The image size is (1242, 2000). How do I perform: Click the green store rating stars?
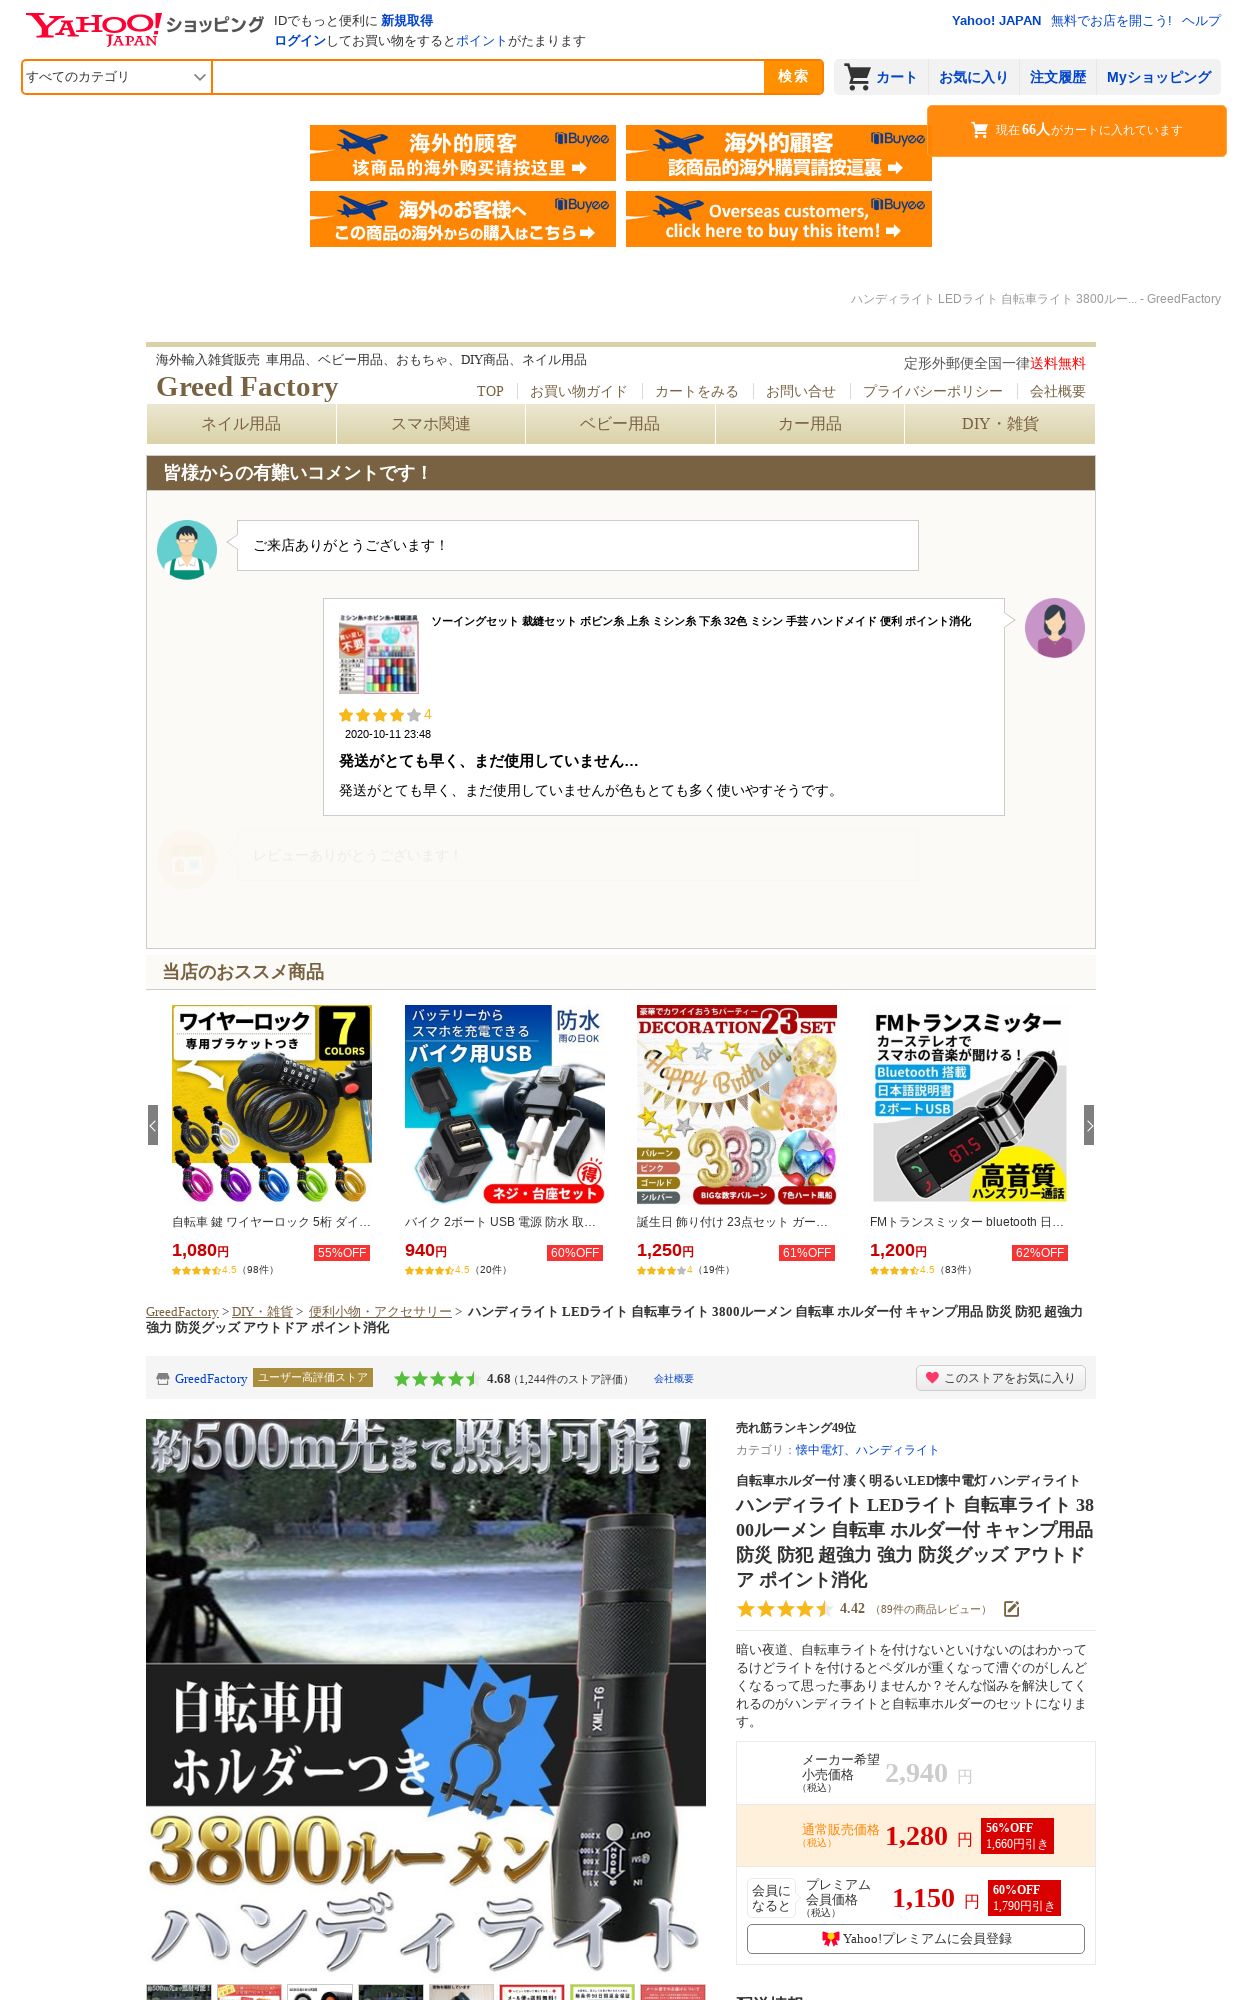click(437, 1379)
